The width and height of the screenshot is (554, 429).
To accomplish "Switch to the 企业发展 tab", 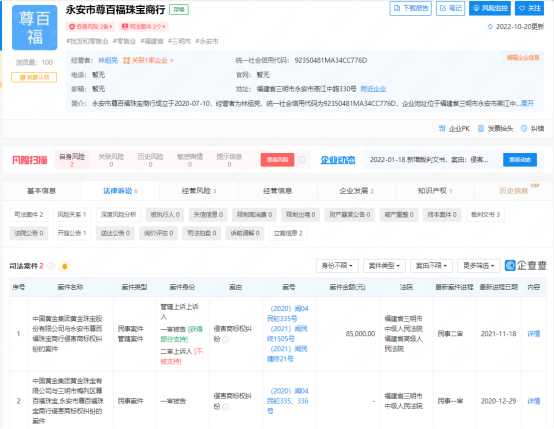I will (356, 191).
